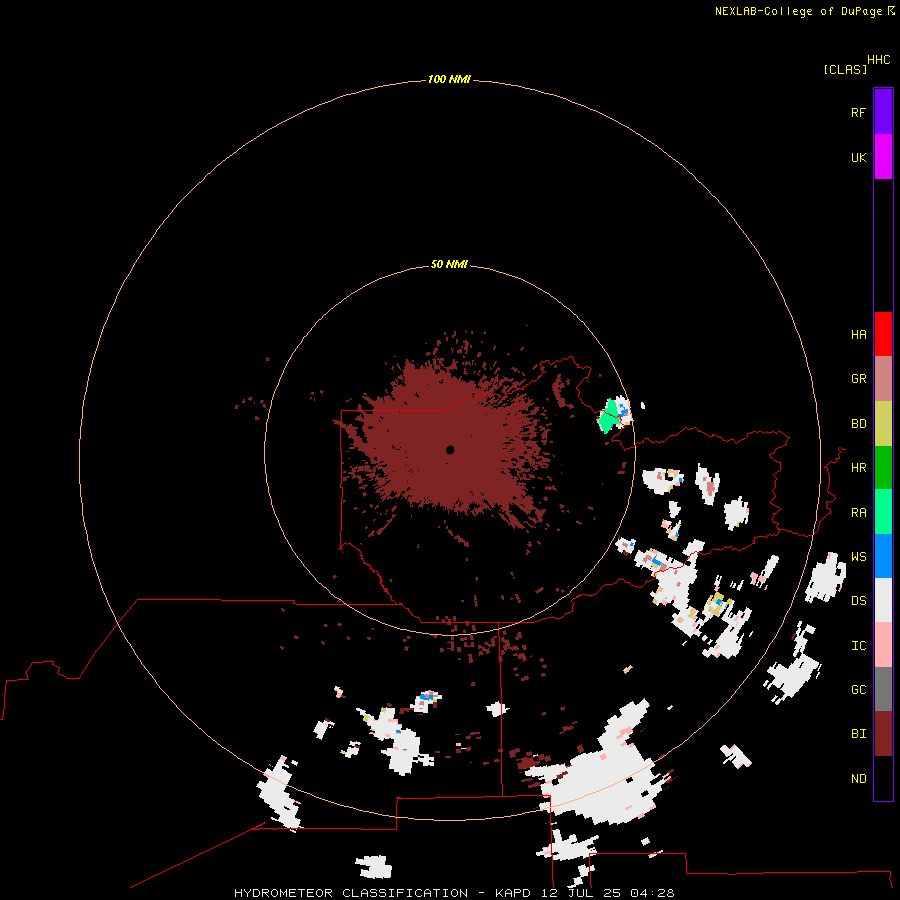This screenshot has width=900, height=900.
Task: Select the GC gray legend swatch
Action: coord(883,689)
